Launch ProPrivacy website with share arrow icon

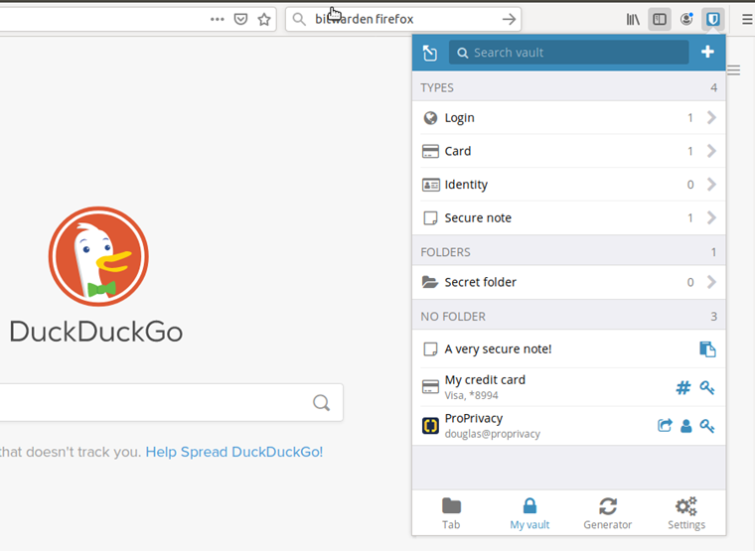coord(664,426)
